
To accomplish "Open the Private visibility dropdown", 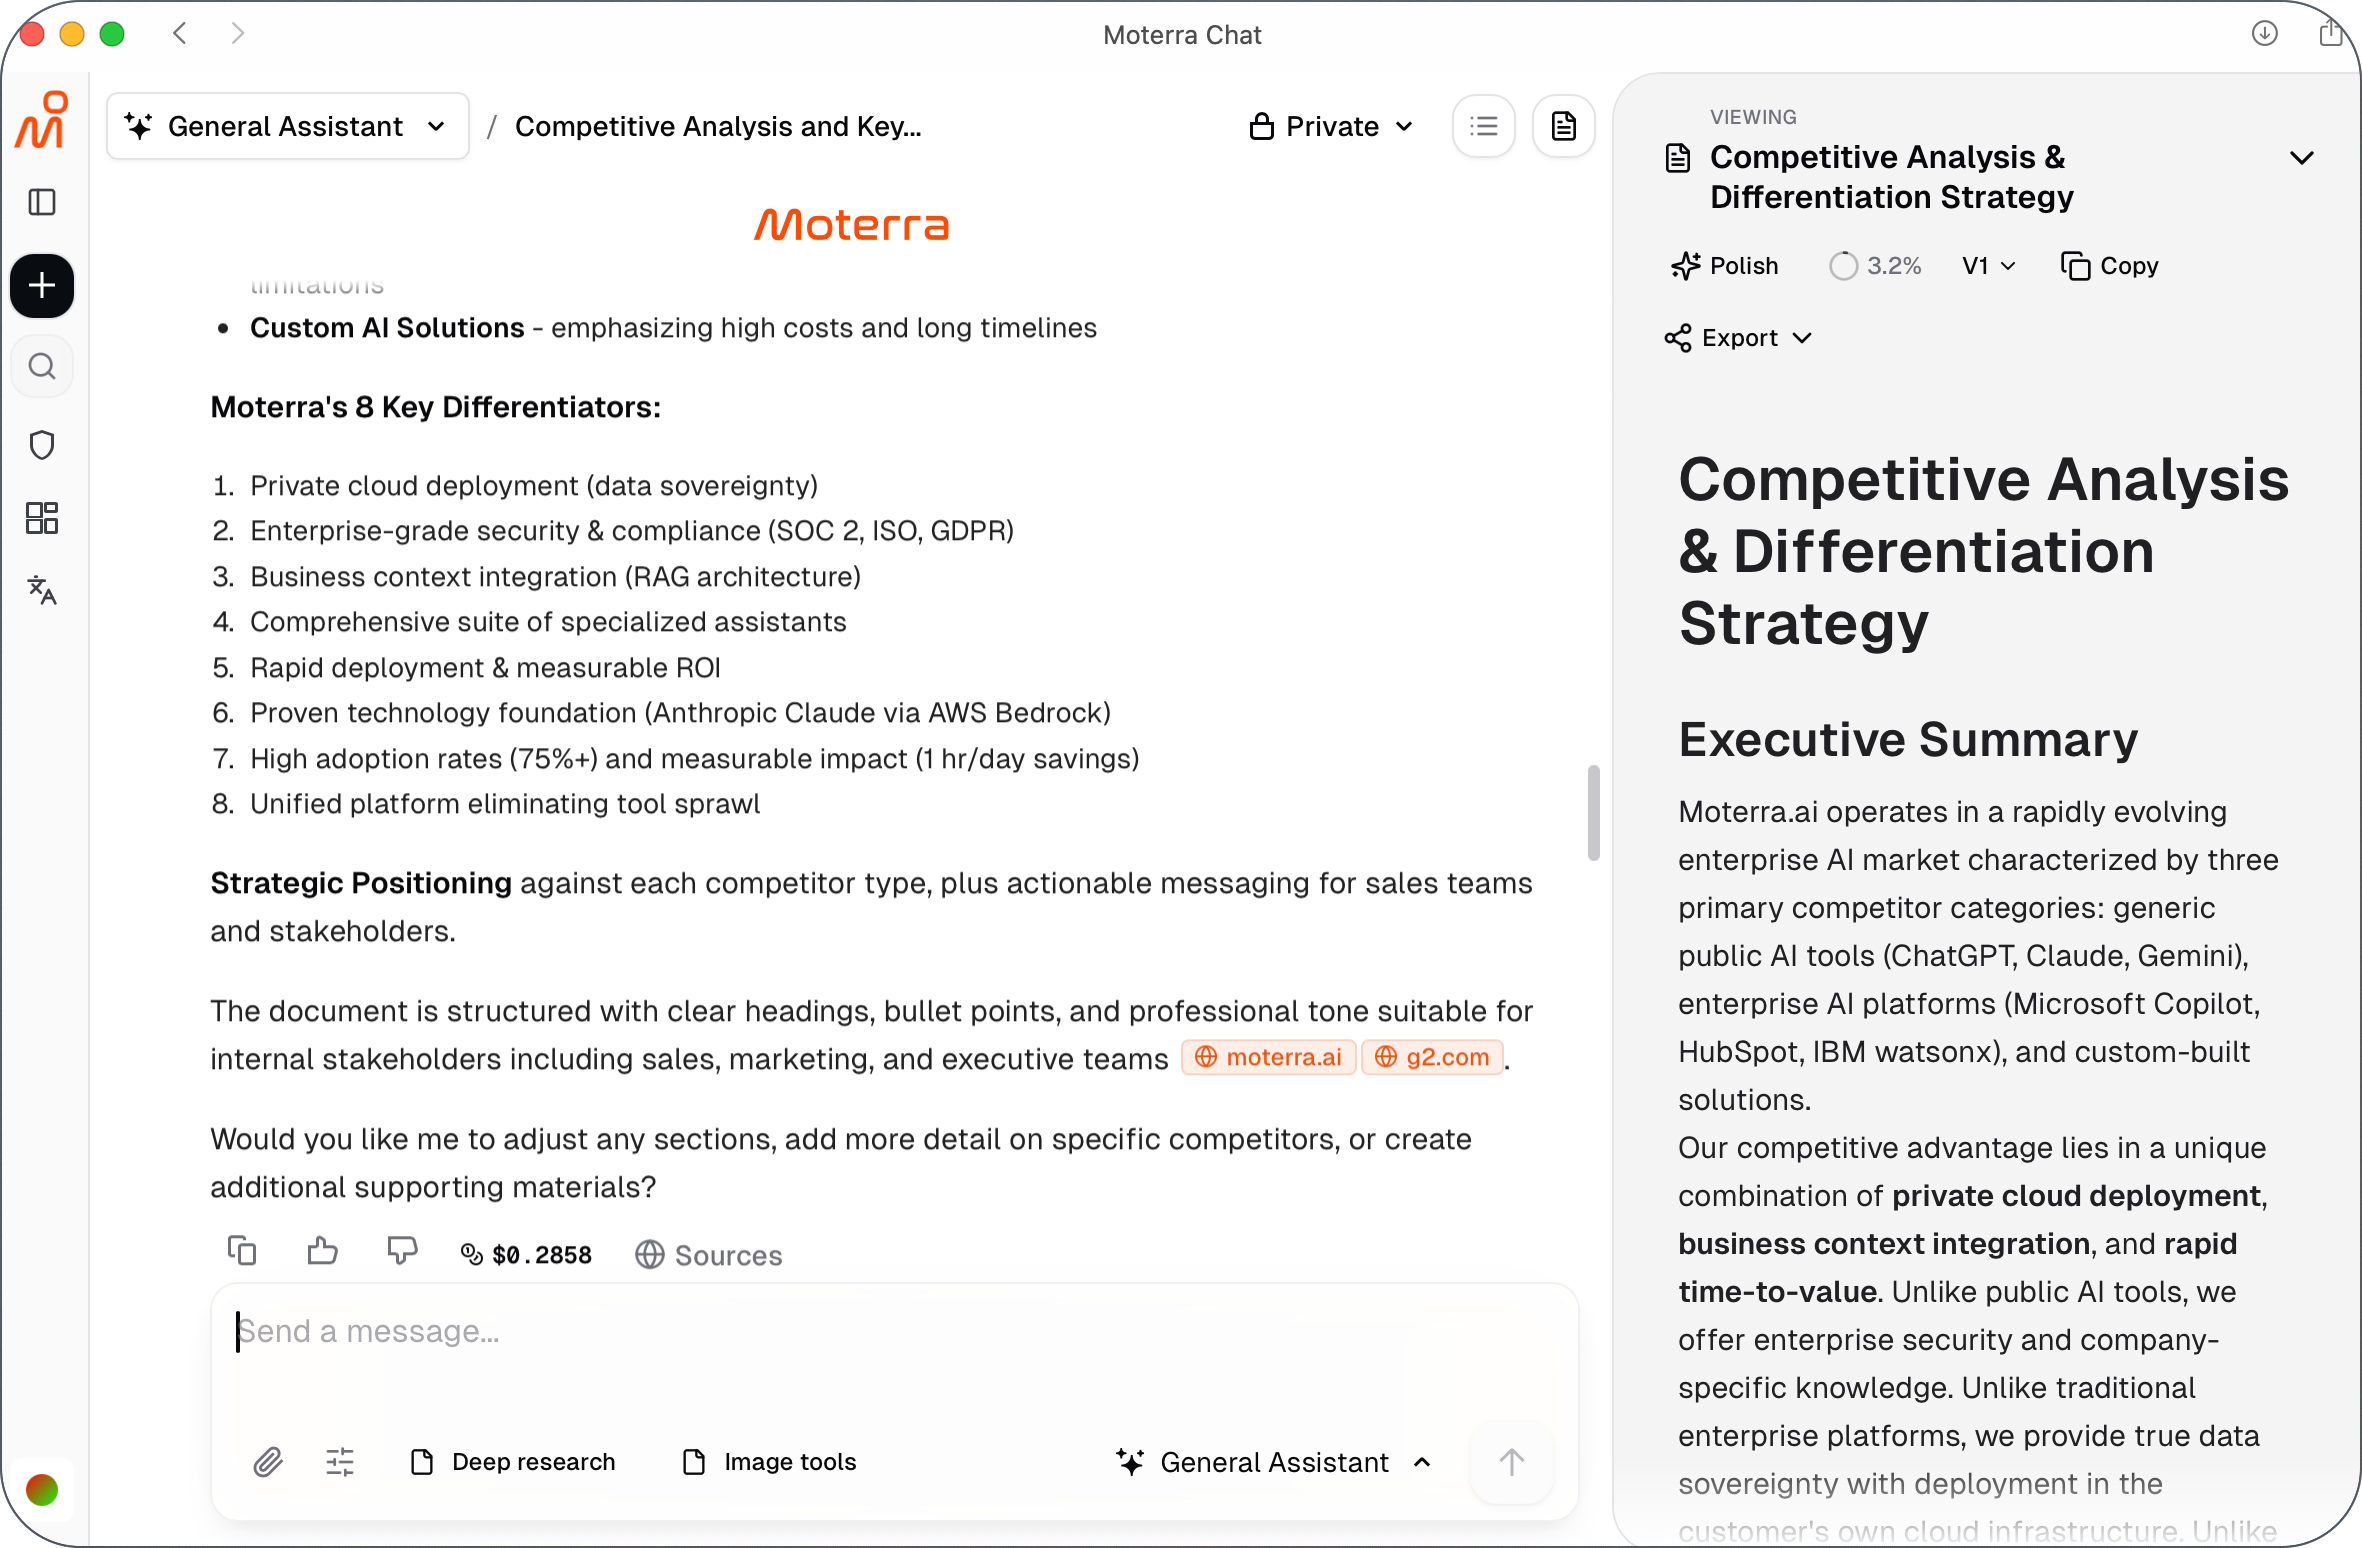I will 1331,126.
